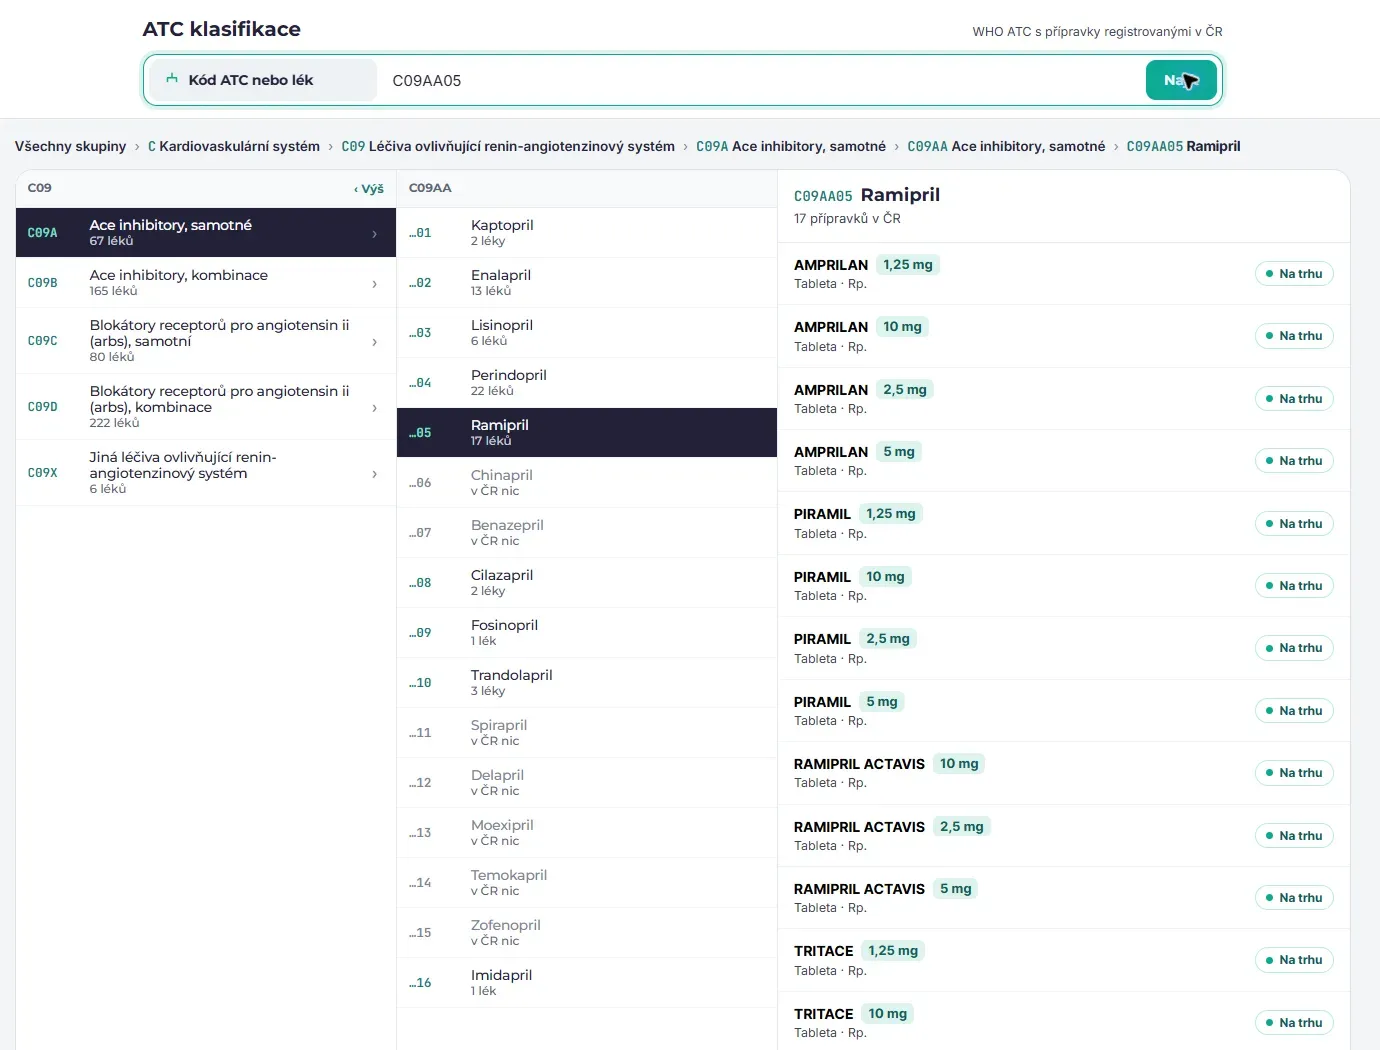This screenshot has width=1380, height=1050.
Task: Open the Všechny skupiny breadcrumb
Action: click(x=70, y=146)
